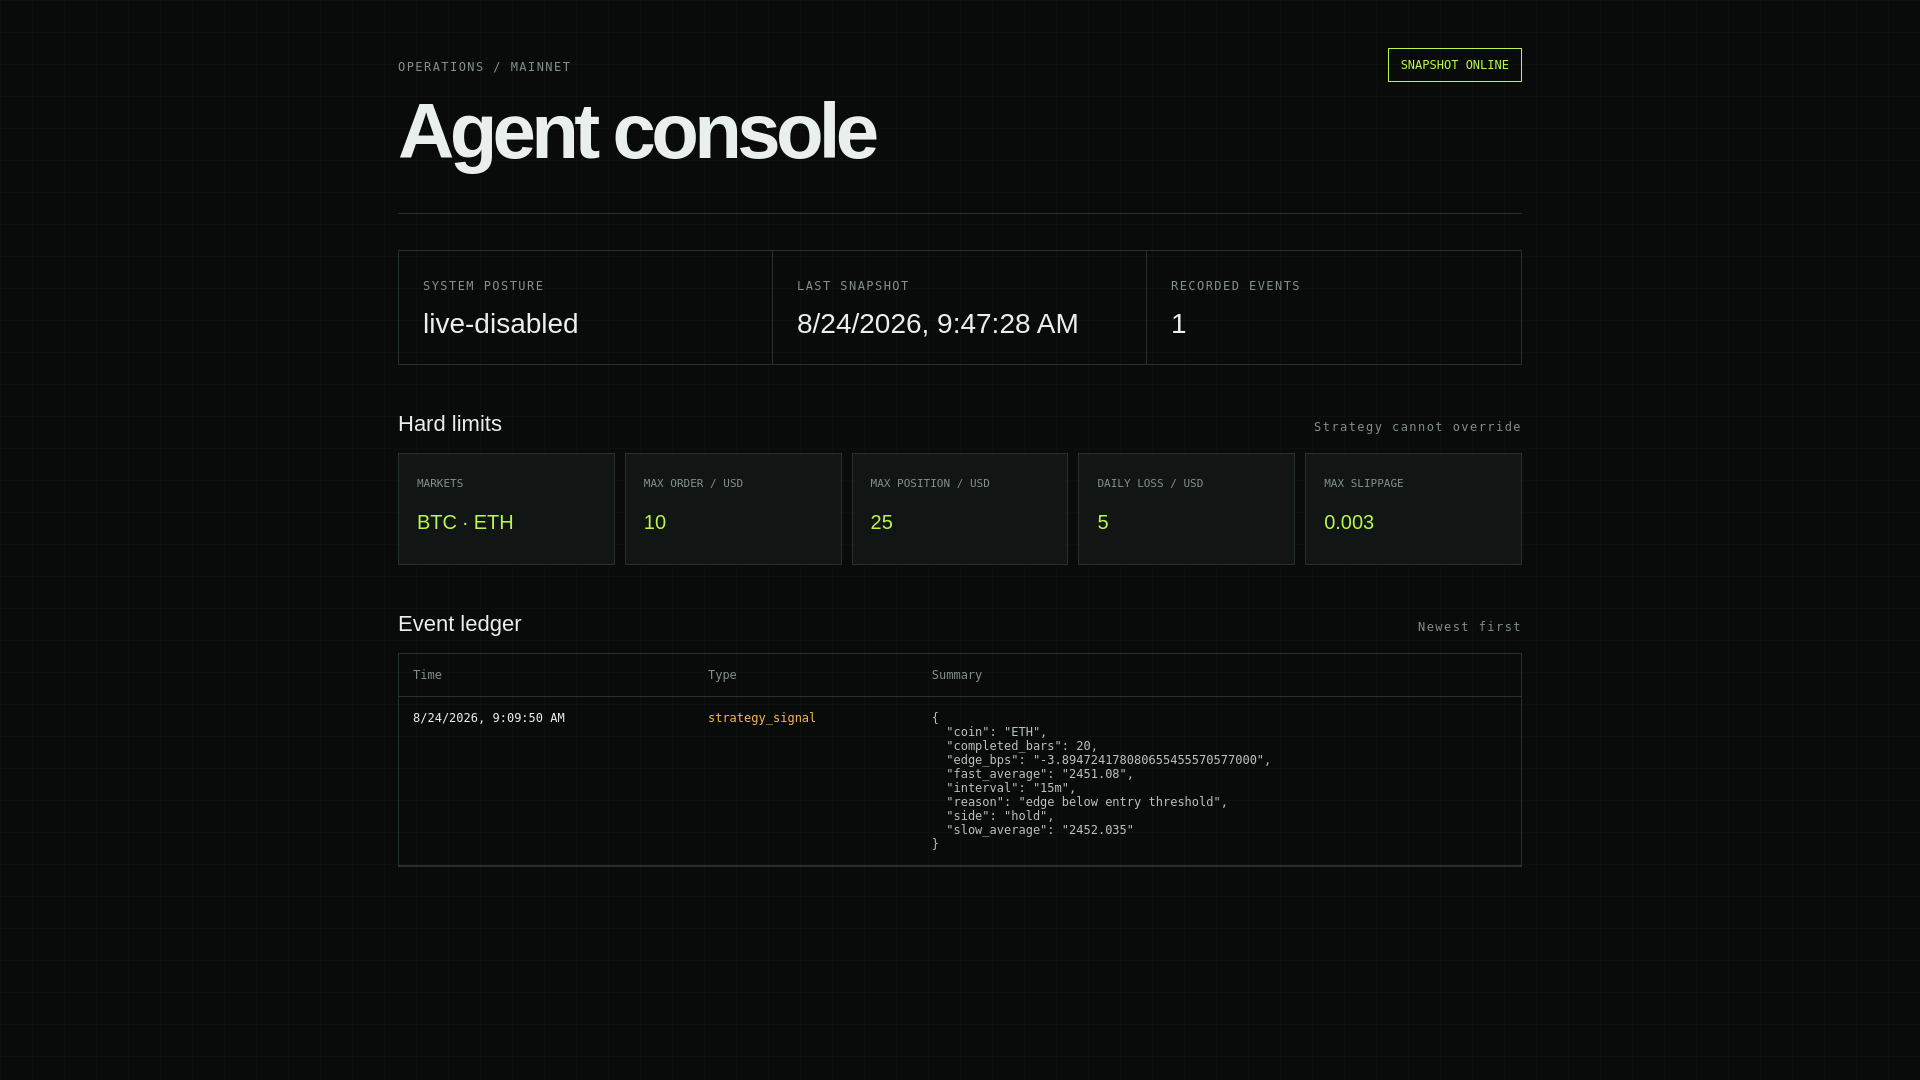Click the OPERATIONS / MAINNET breadcrumb
1920x1080 pixels.
coord(484,67)
